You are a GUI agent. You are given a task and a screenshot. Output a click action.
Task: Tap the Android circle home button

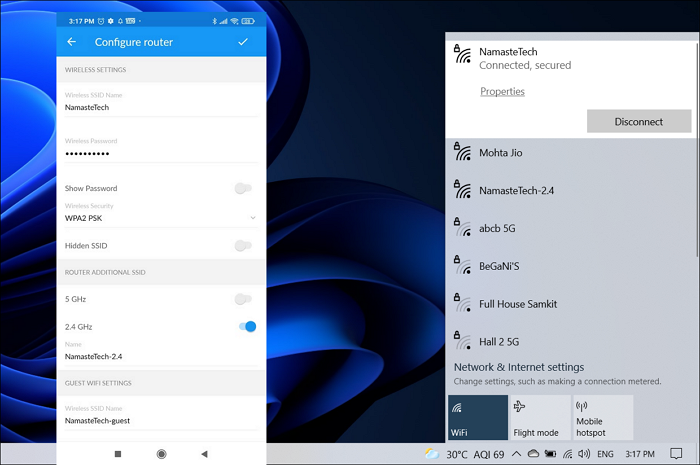(x=162, y=454)
